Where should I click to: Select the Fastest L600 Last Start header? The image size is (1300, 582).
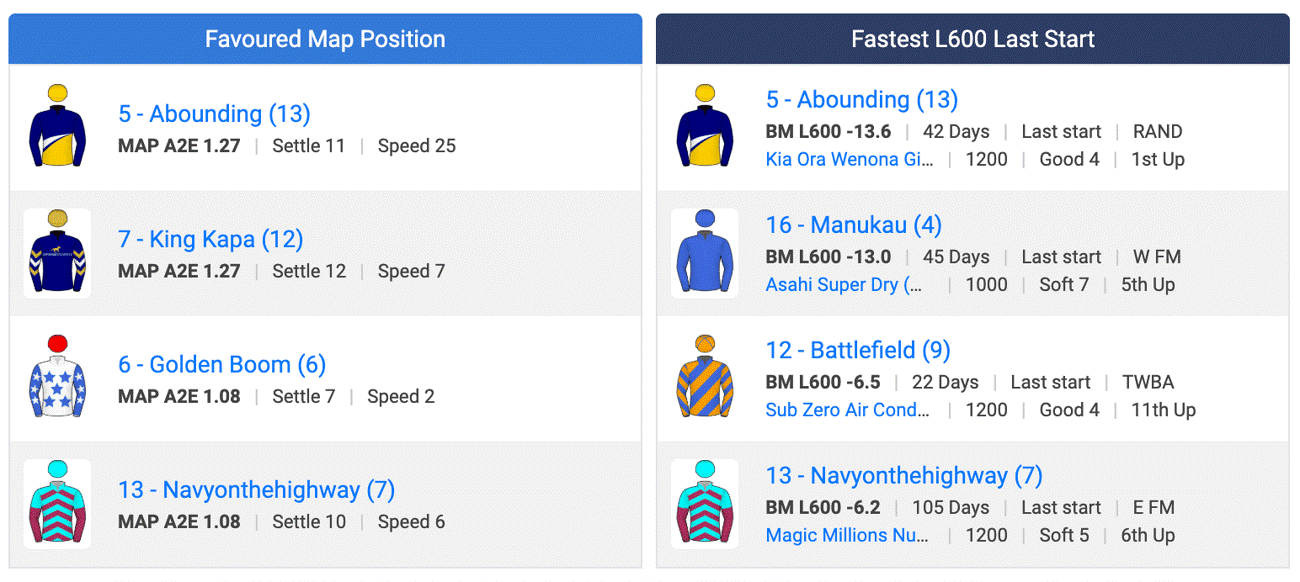click(x=972, y=39)
